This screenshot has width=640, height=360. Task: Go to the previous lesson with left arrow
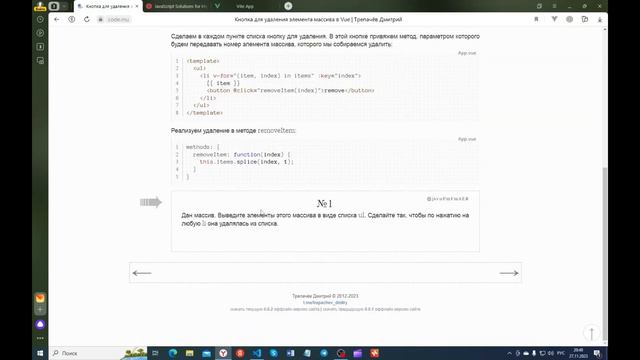[142, 273]
